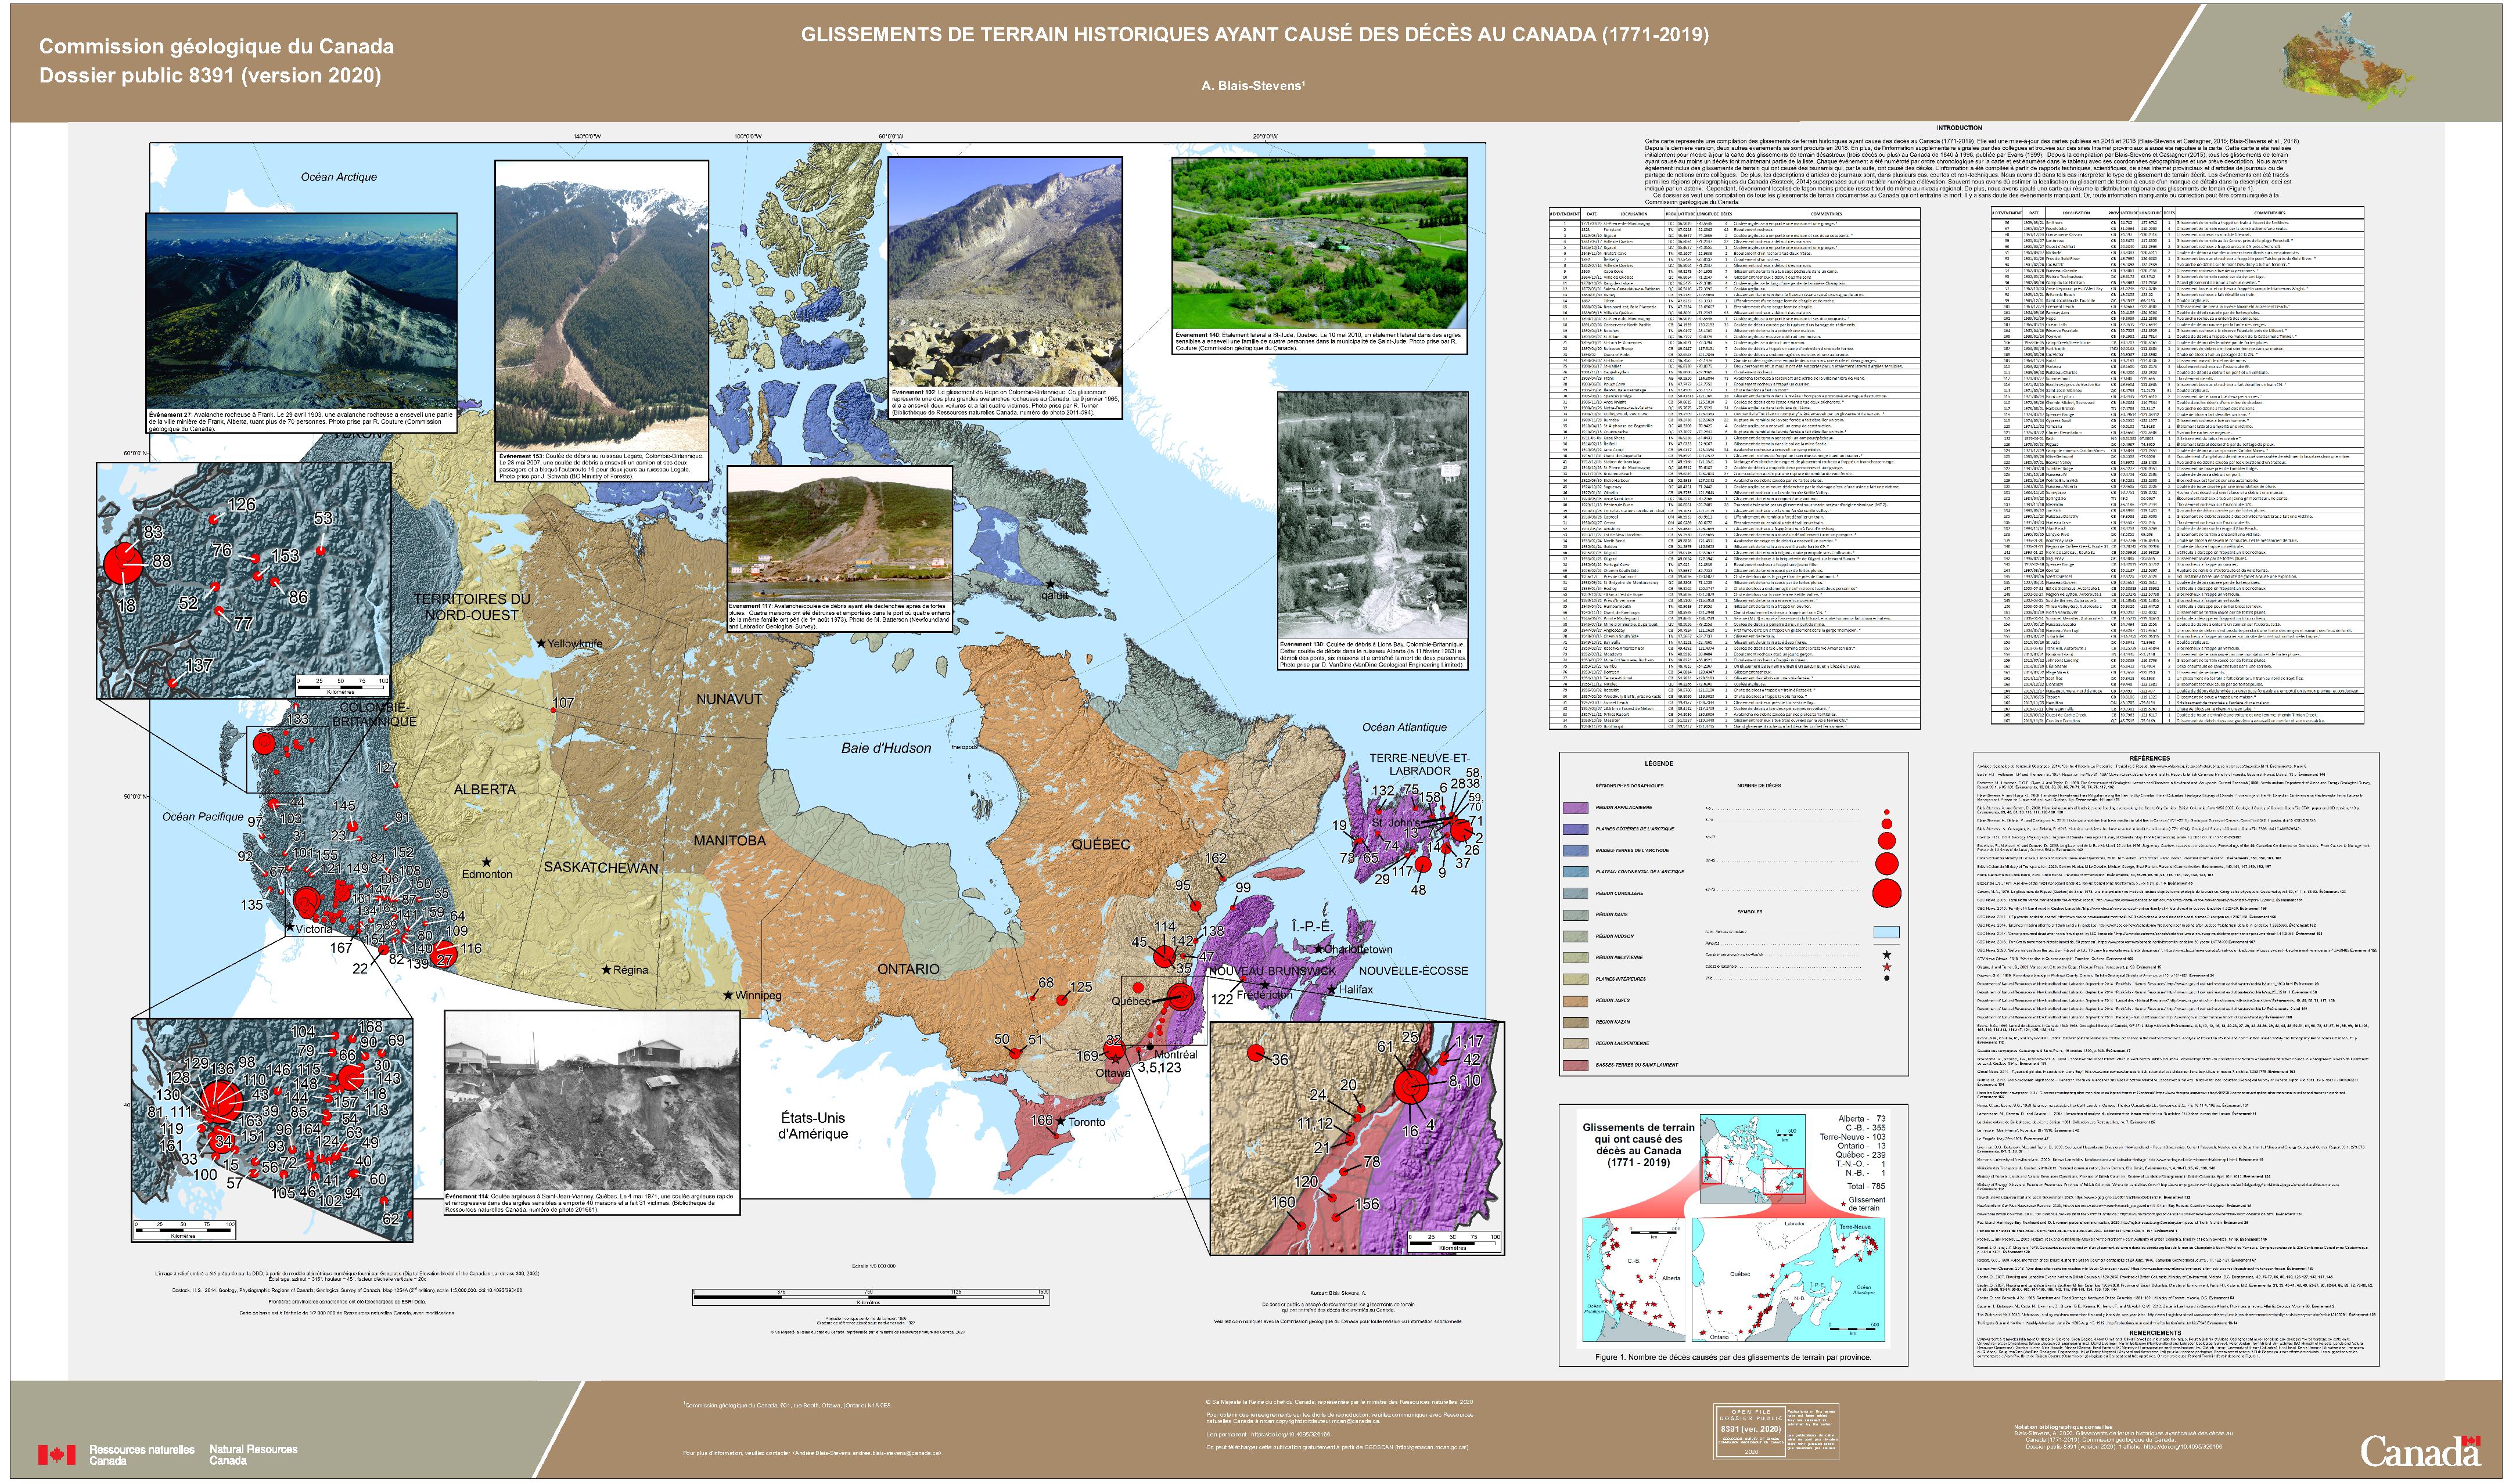
Task: Click the Edmonton capital star marker
Action: click(x=487, y=862)
